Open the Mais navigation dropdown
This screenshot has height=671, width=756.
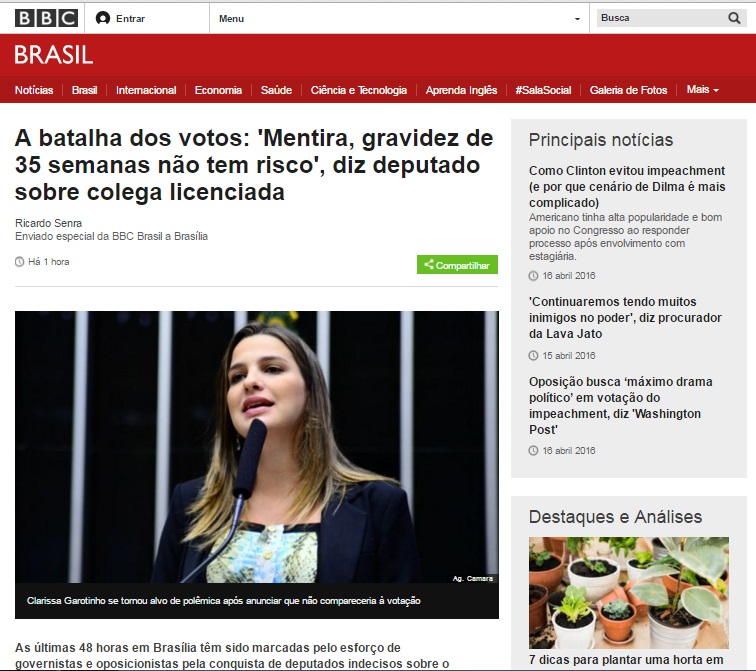pyautogui.click(x=702, y=90)
